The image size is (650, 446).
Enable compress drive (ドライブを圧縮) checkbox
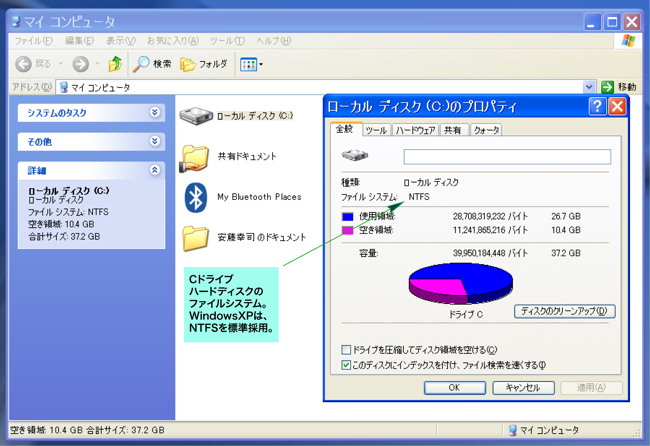[346, 350]
